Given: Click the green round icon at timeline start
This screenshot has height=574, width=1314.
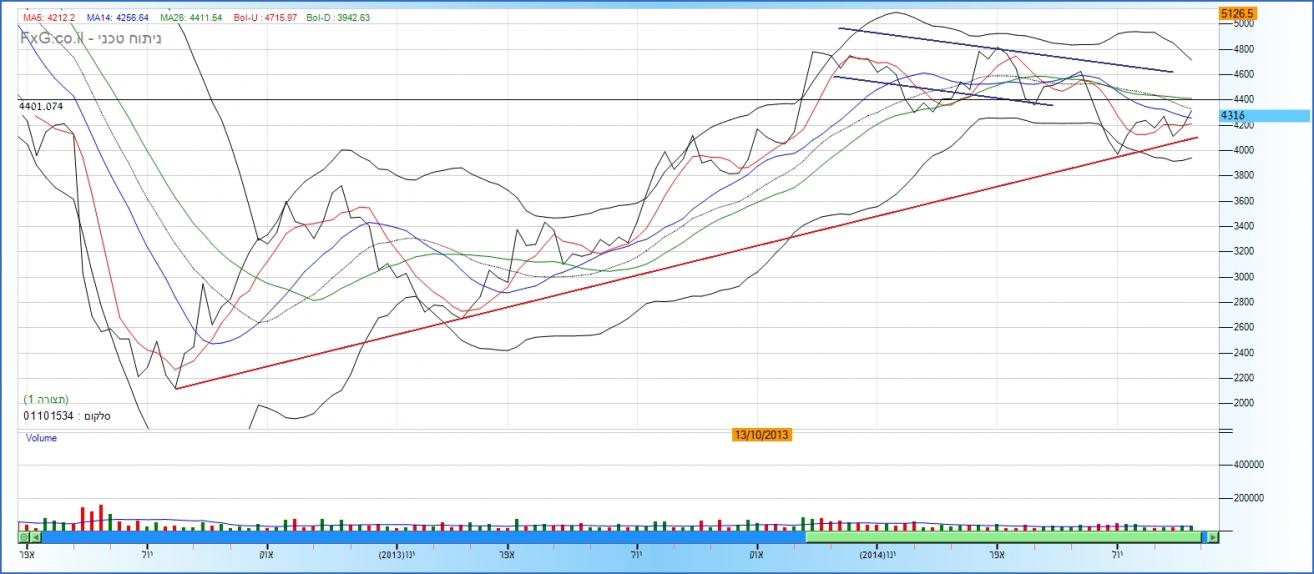Looking at the screenshot, I should [x=24, y=537].
